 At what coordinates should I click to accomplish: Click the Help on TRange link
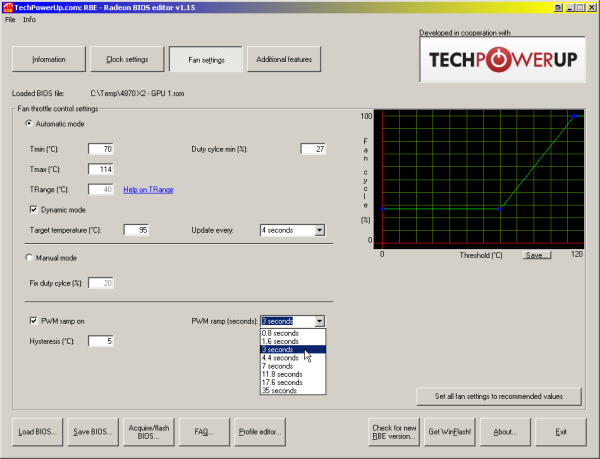click(x=148, y=189)
